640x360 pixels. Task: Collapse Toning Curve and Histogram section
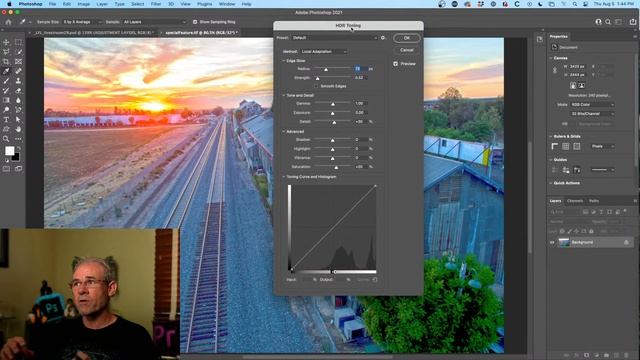click(284, 177)
